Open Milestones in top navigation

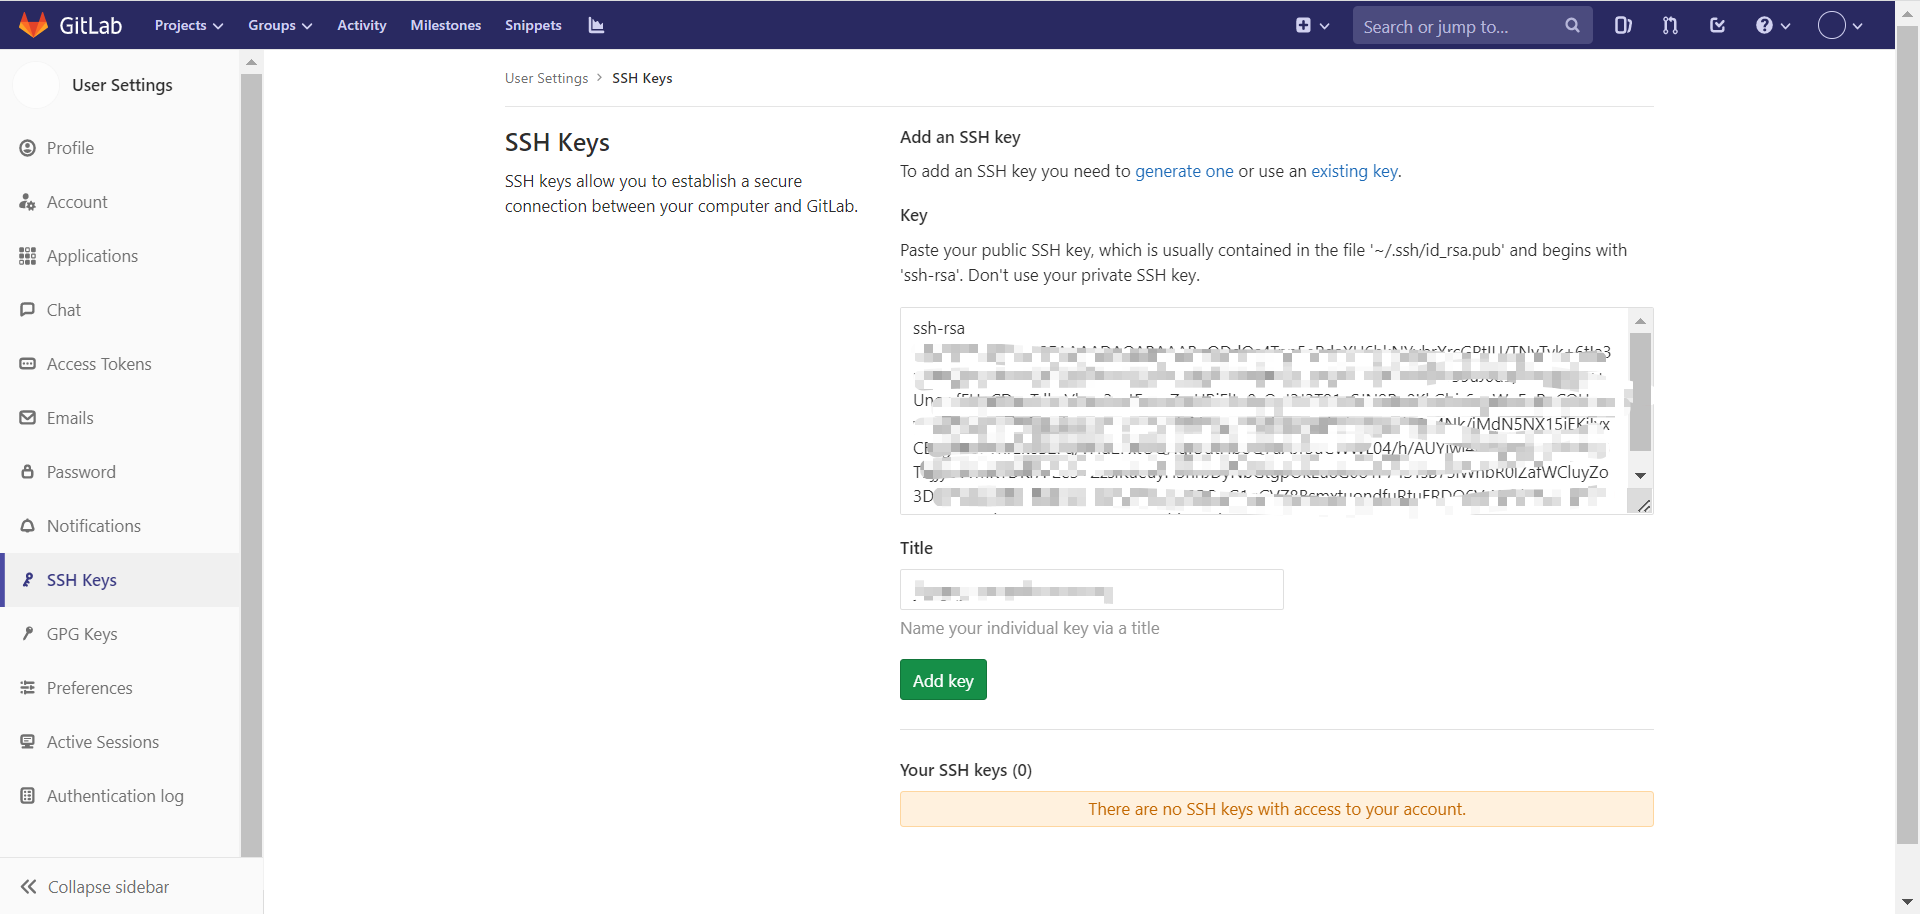pyautogui.click(x=446, y=25)
